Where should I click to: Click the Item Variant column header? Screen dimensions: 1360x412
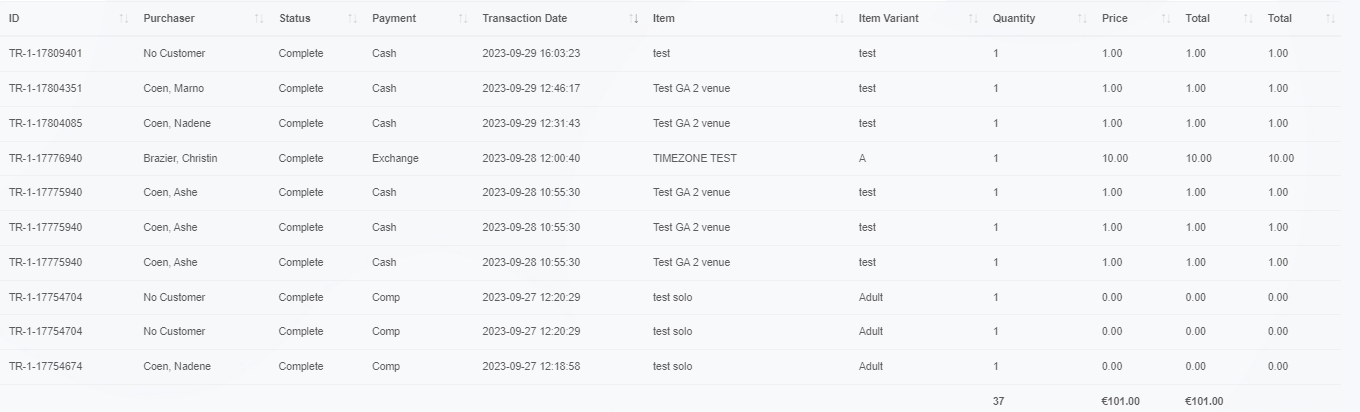coord(888,19)
